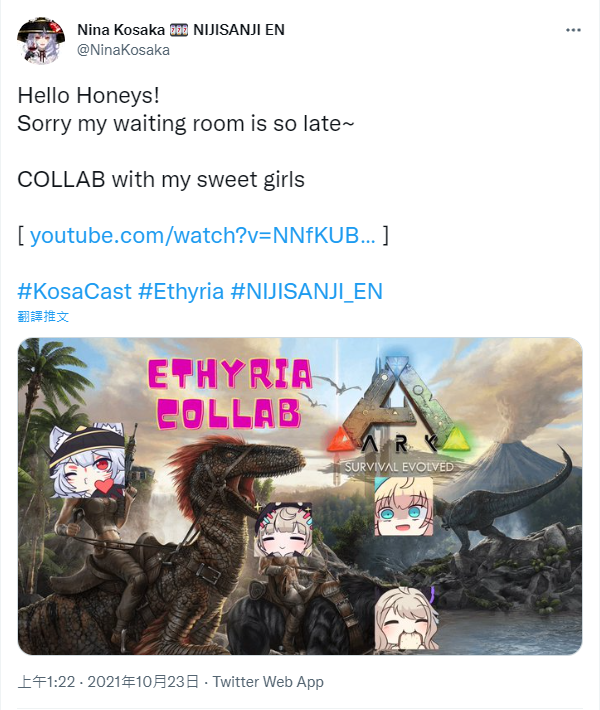Click the Twitter Web App source label
This screenshot has height=710, width=600.
tap(268, 681)
